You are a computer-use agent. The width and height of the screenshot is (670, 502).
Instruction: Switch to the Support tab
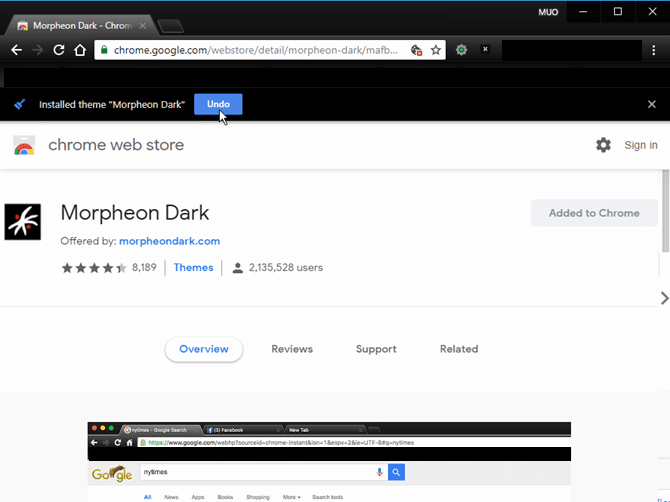376,349
